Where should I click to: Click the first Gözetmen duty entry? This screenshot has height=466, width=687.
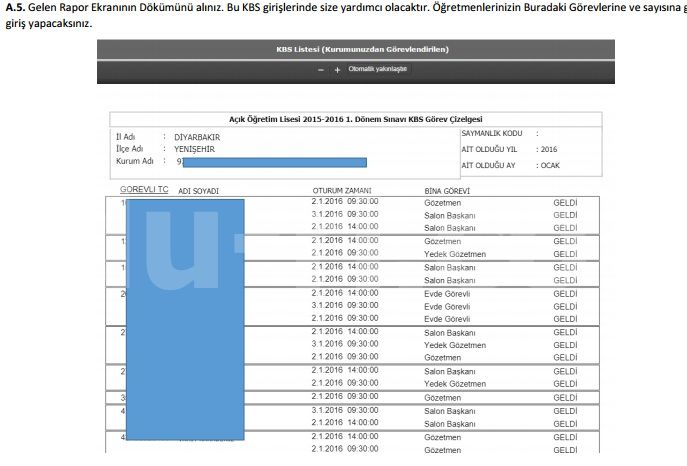443,203
